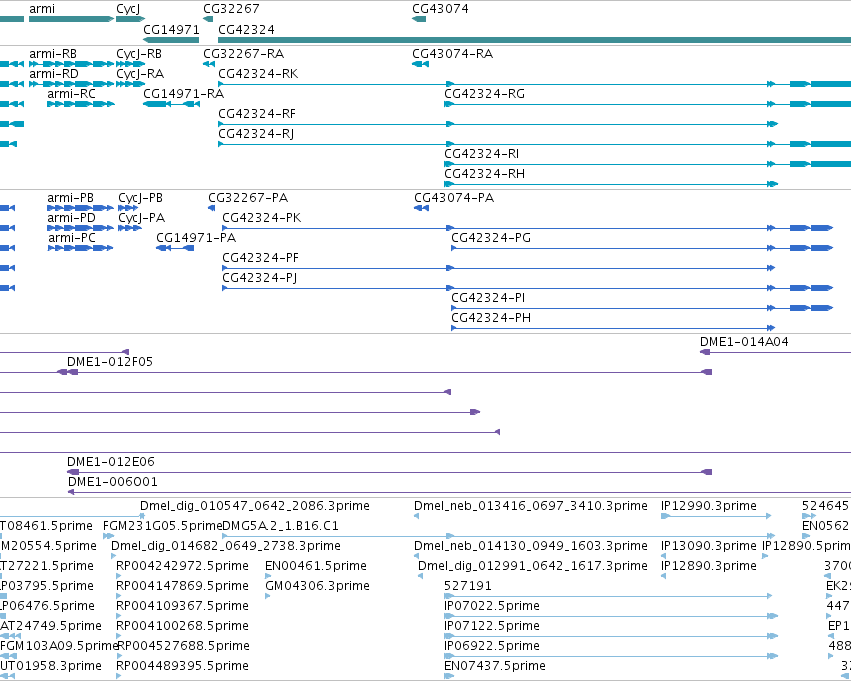Select Dmel_dig_010547_0642_2086.3prime label
The width and height of the screenshot is (851, 681).
click(255, 506)
